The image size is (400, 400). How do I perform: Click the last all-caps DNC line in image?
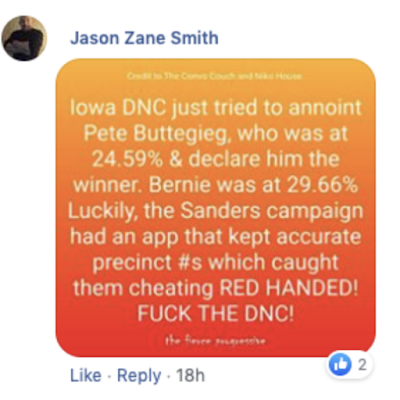tap(215, 313)
